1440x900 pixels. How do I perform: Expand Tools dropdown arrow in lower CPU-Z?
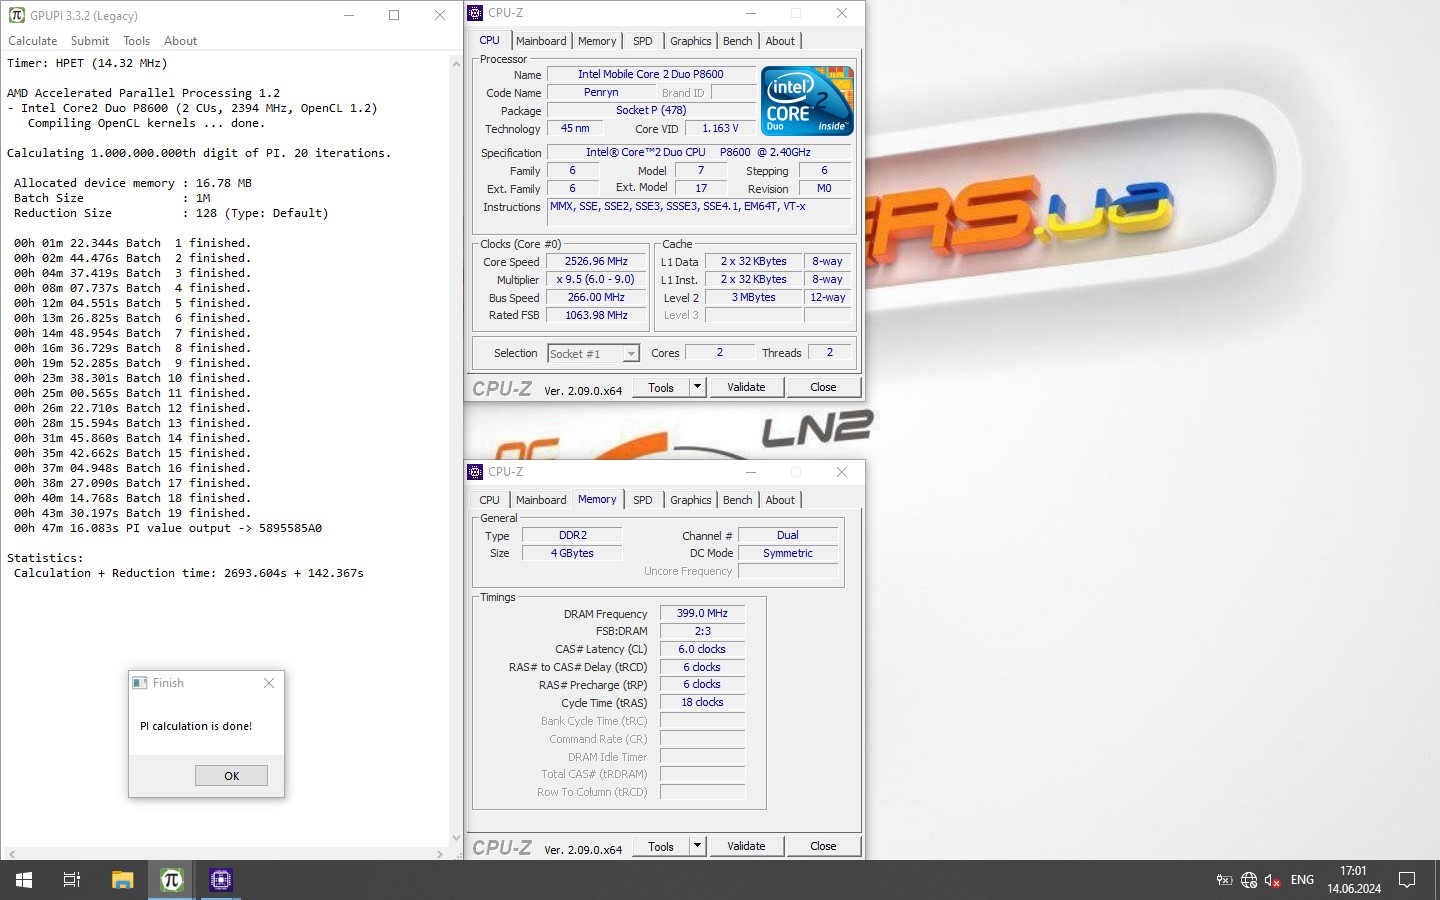coord(697,846)
